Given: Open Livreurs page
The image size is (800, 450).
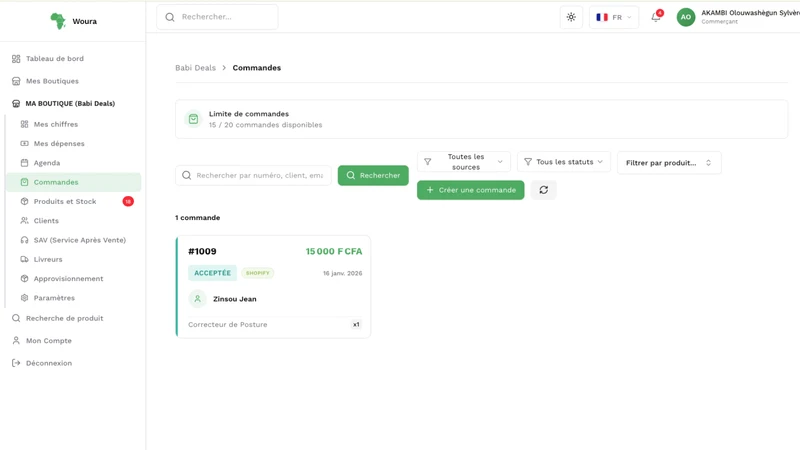Looking at the screenshot, I should coord(48,260).
